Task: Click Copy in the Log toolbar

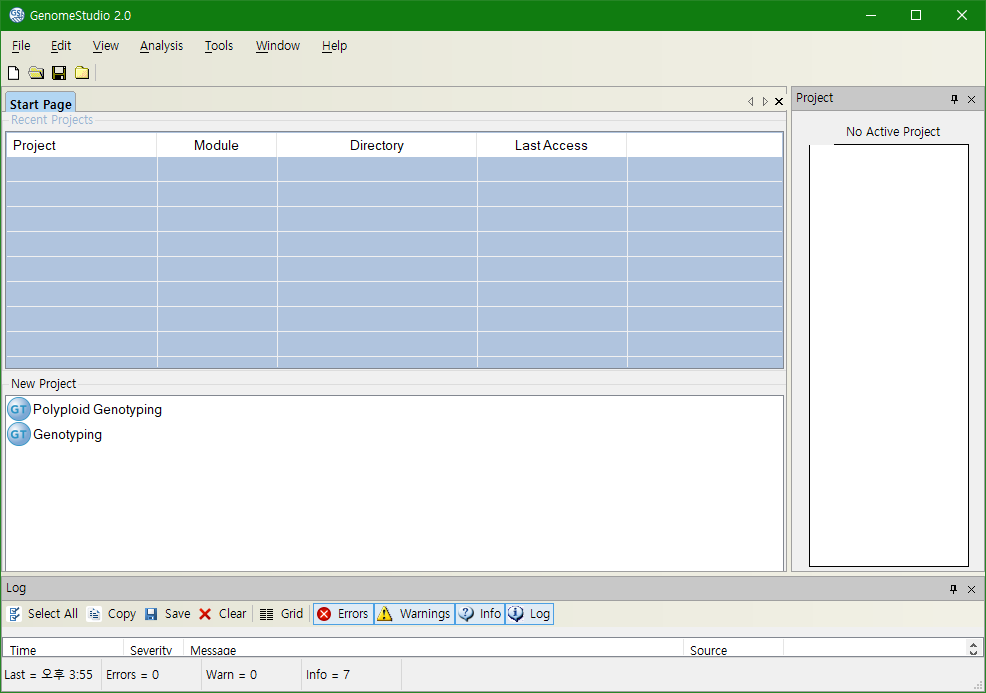Action: pyautogui.click(x=111, y=614)
